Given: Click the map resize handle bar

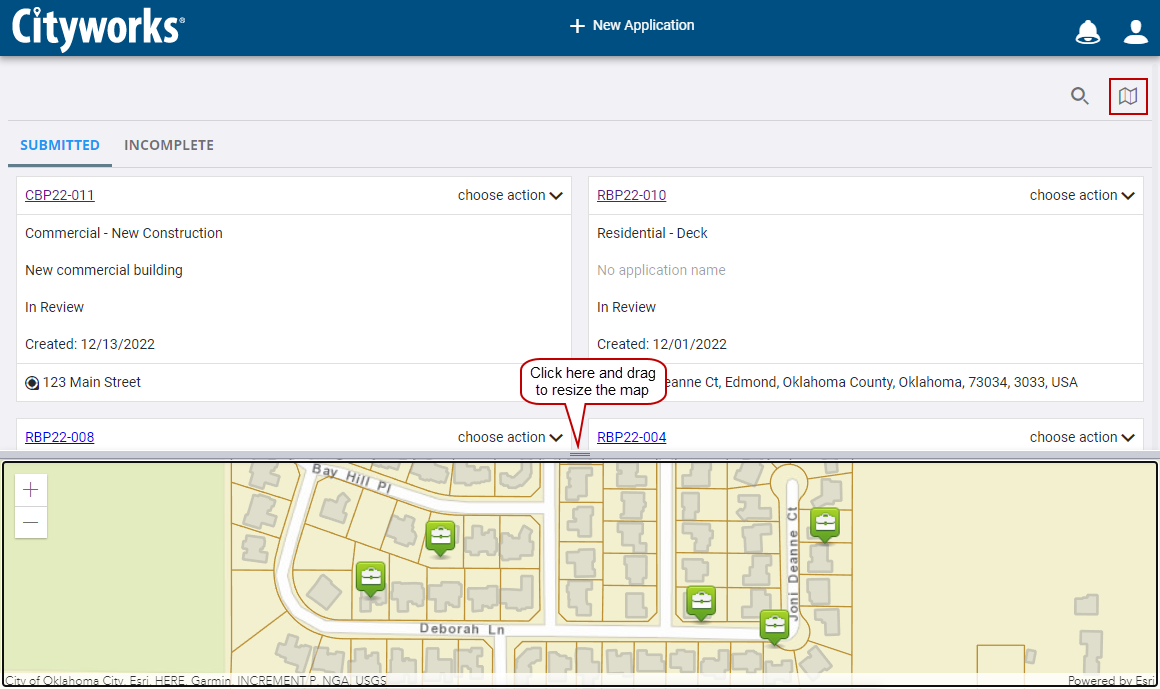Looking at the screenshot, I should 580,455.
